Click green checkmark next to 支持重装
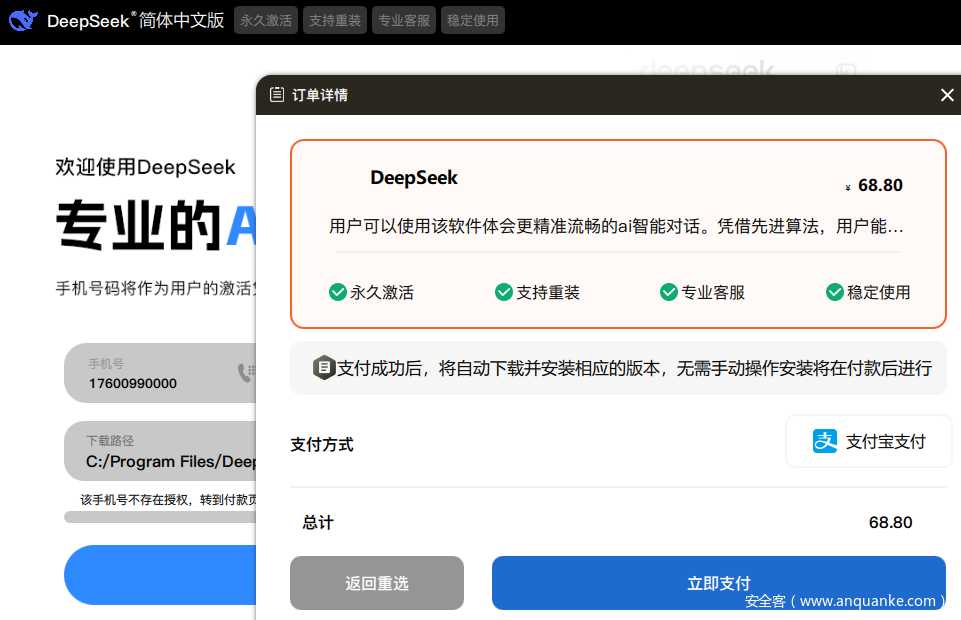This screenshot has width=961, height=620. pos(504,292)
